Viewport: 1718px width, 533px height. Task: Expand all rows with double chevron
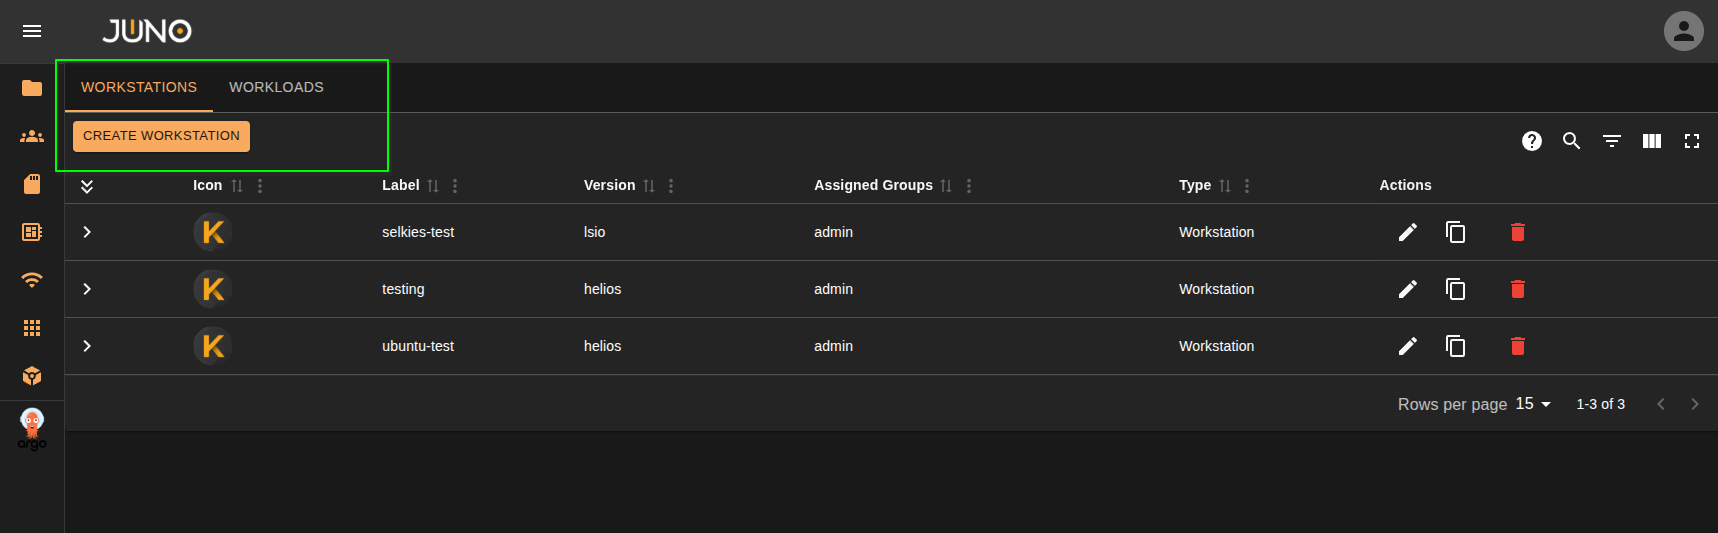pyautogui.click(x=87, y=186)
